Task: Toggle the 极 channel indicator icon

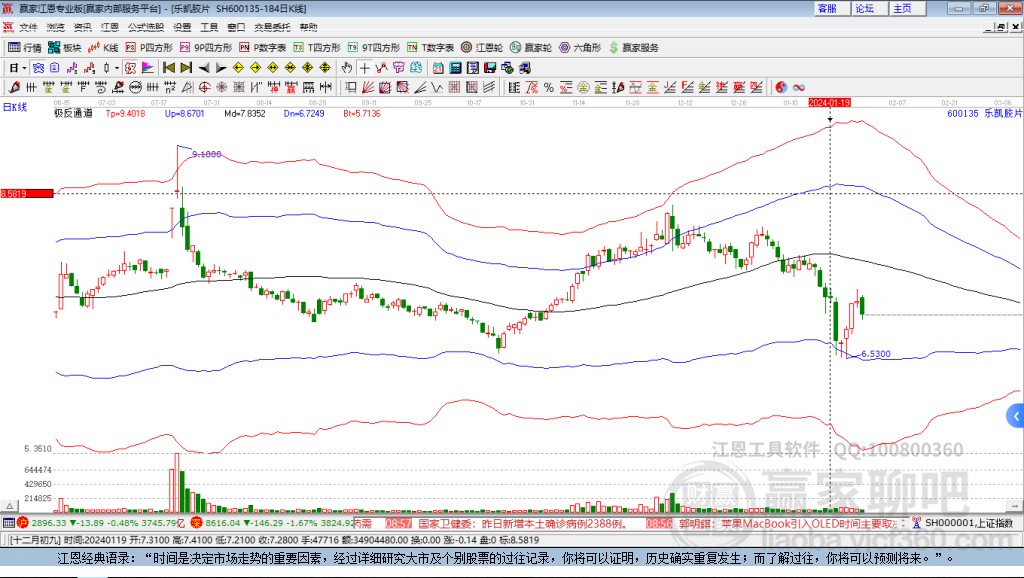Action: point(131,68)
